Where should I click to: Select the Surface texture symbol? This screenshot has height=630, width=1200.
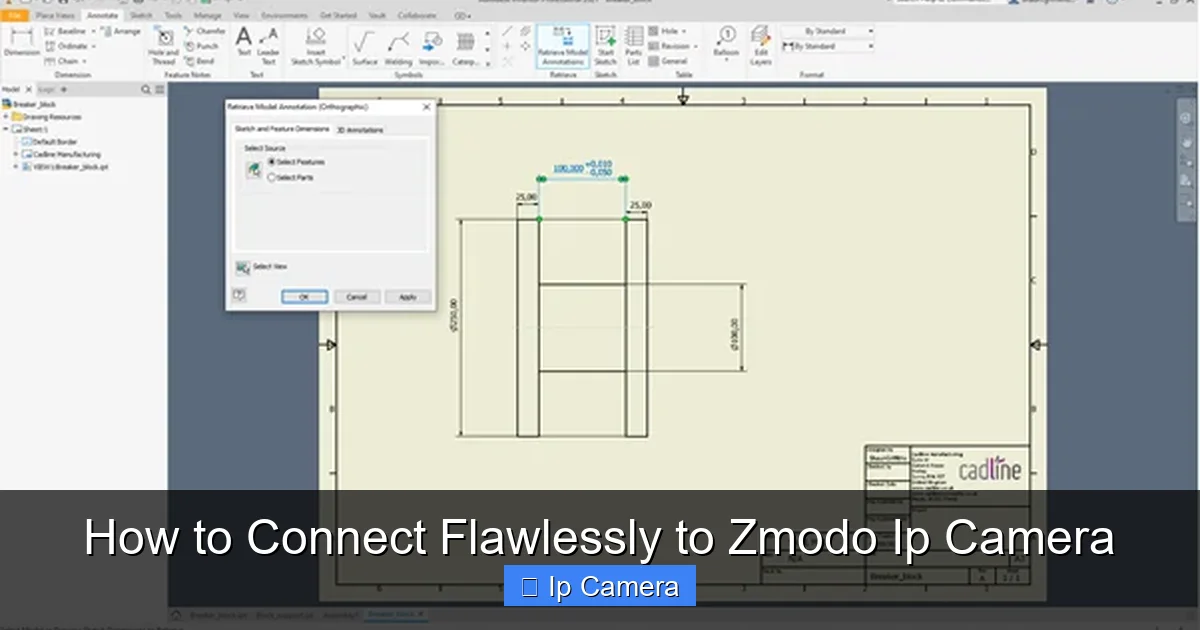(x=365, y=46)
